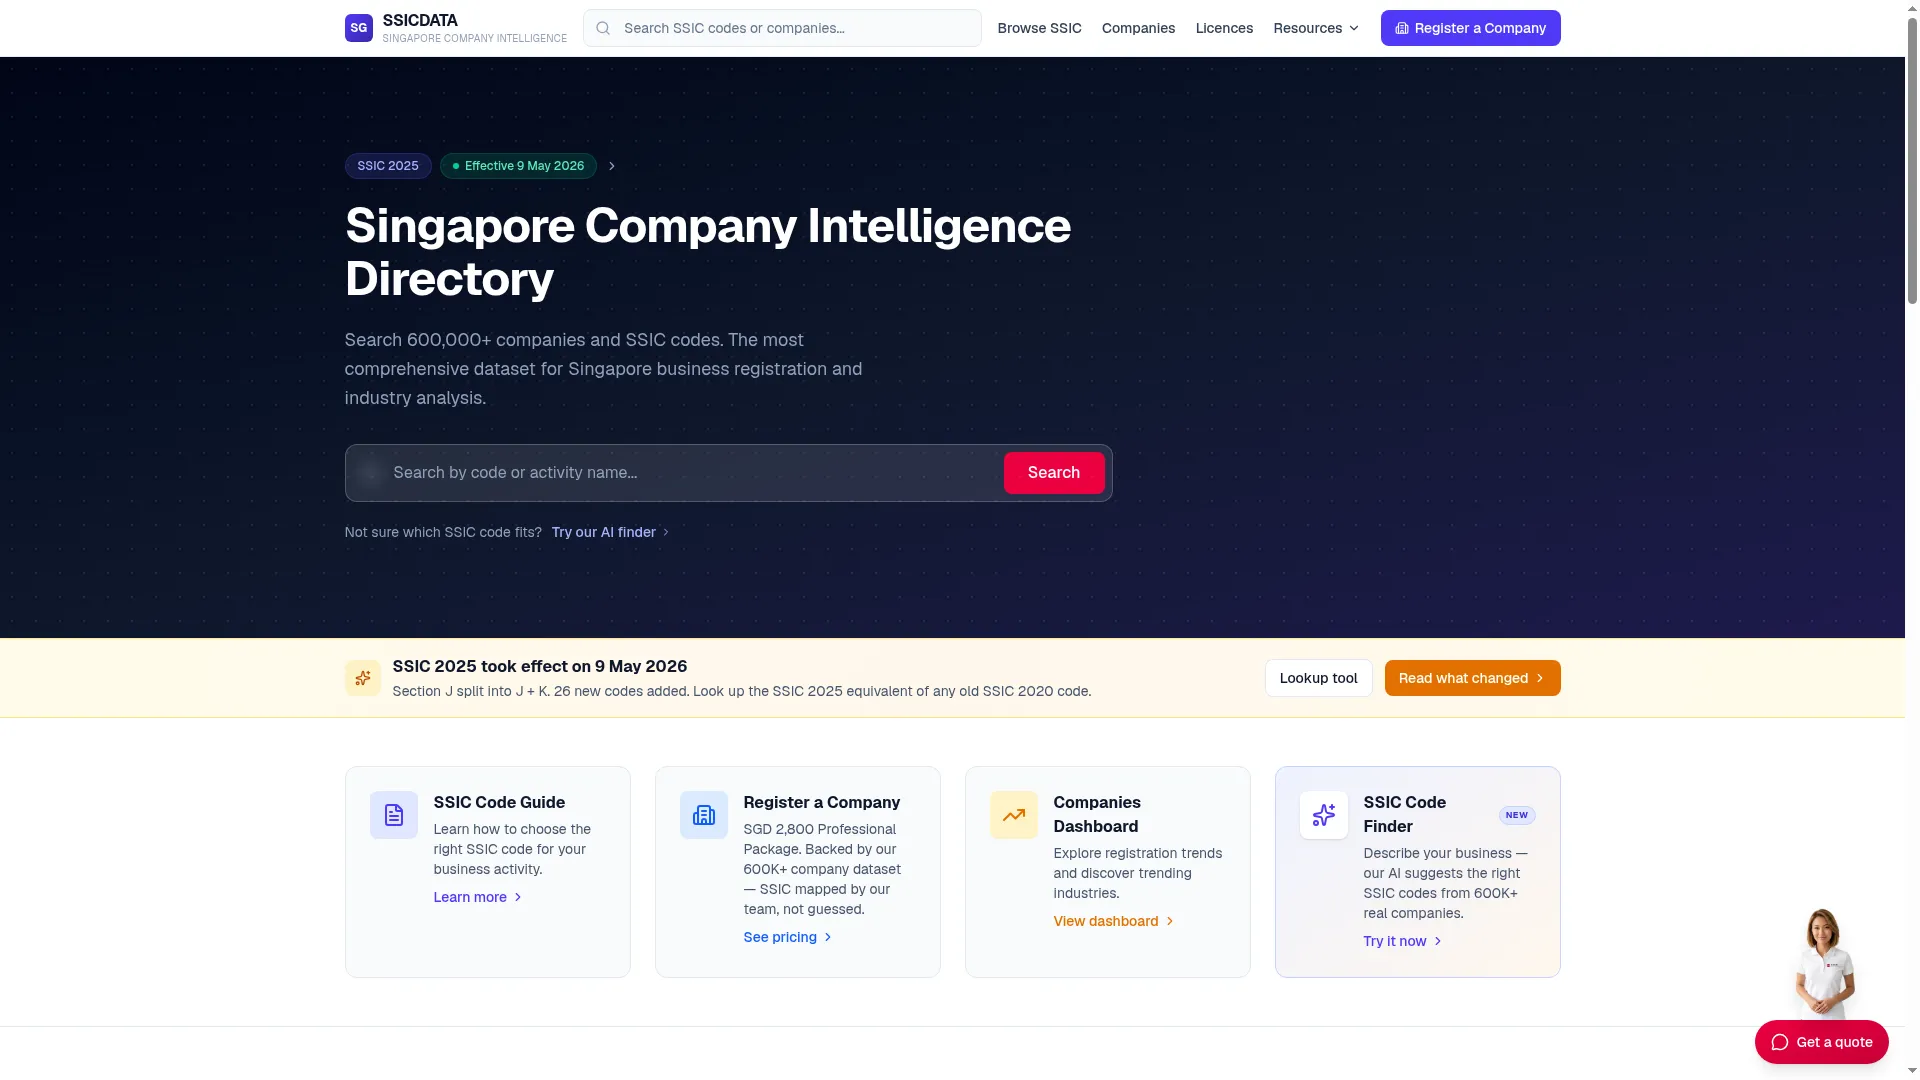
Task: Click the assistant woman avatar thumbnail
Action: click(1824, 965)
